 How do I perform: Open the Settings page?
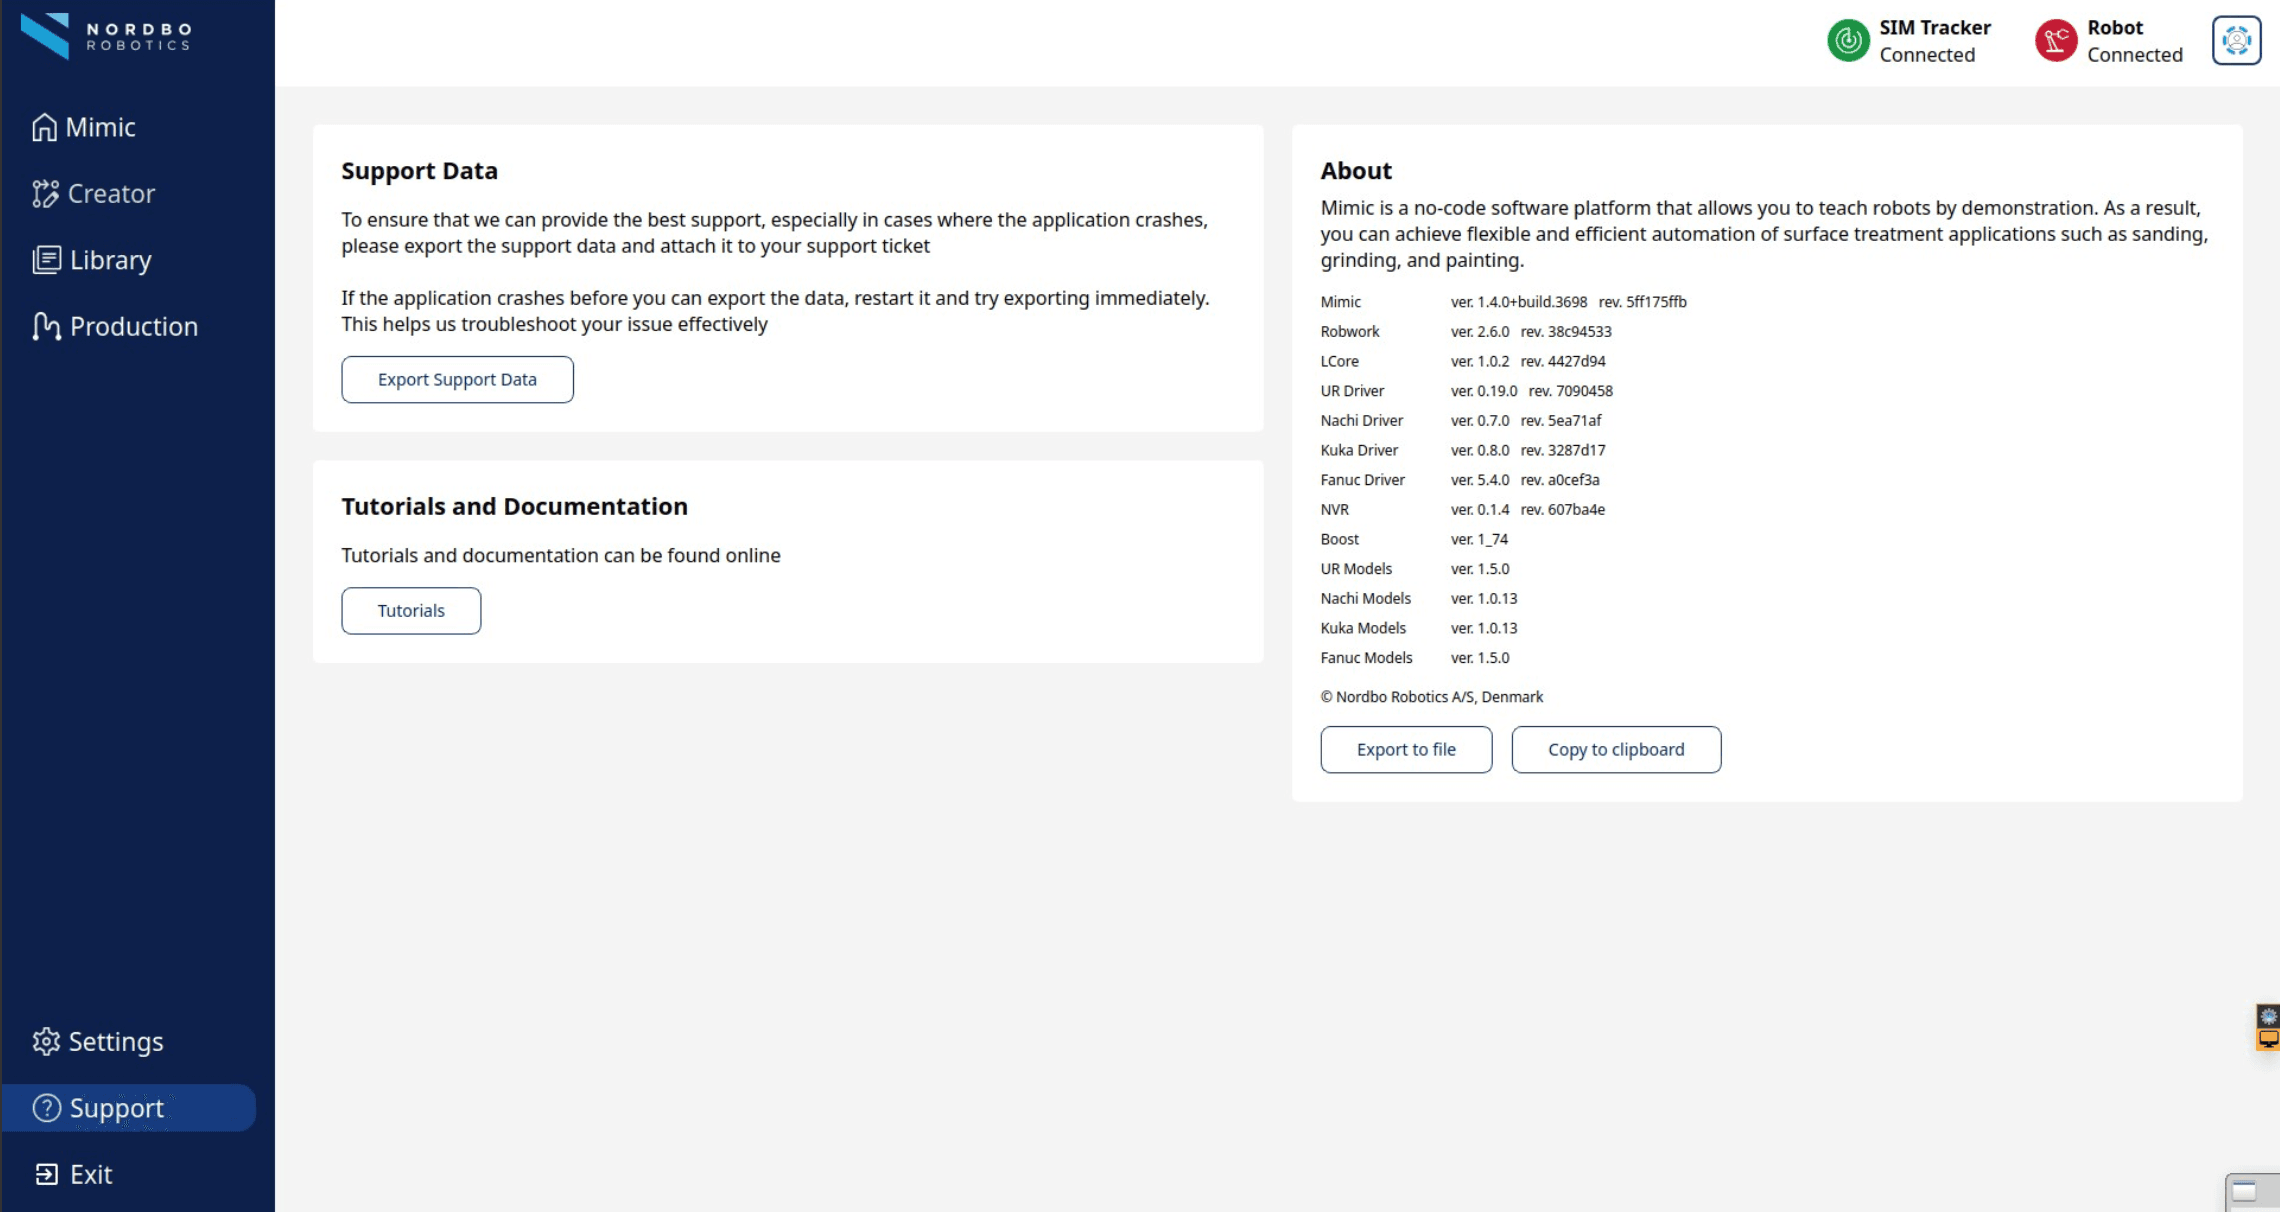click(98, 1041)
